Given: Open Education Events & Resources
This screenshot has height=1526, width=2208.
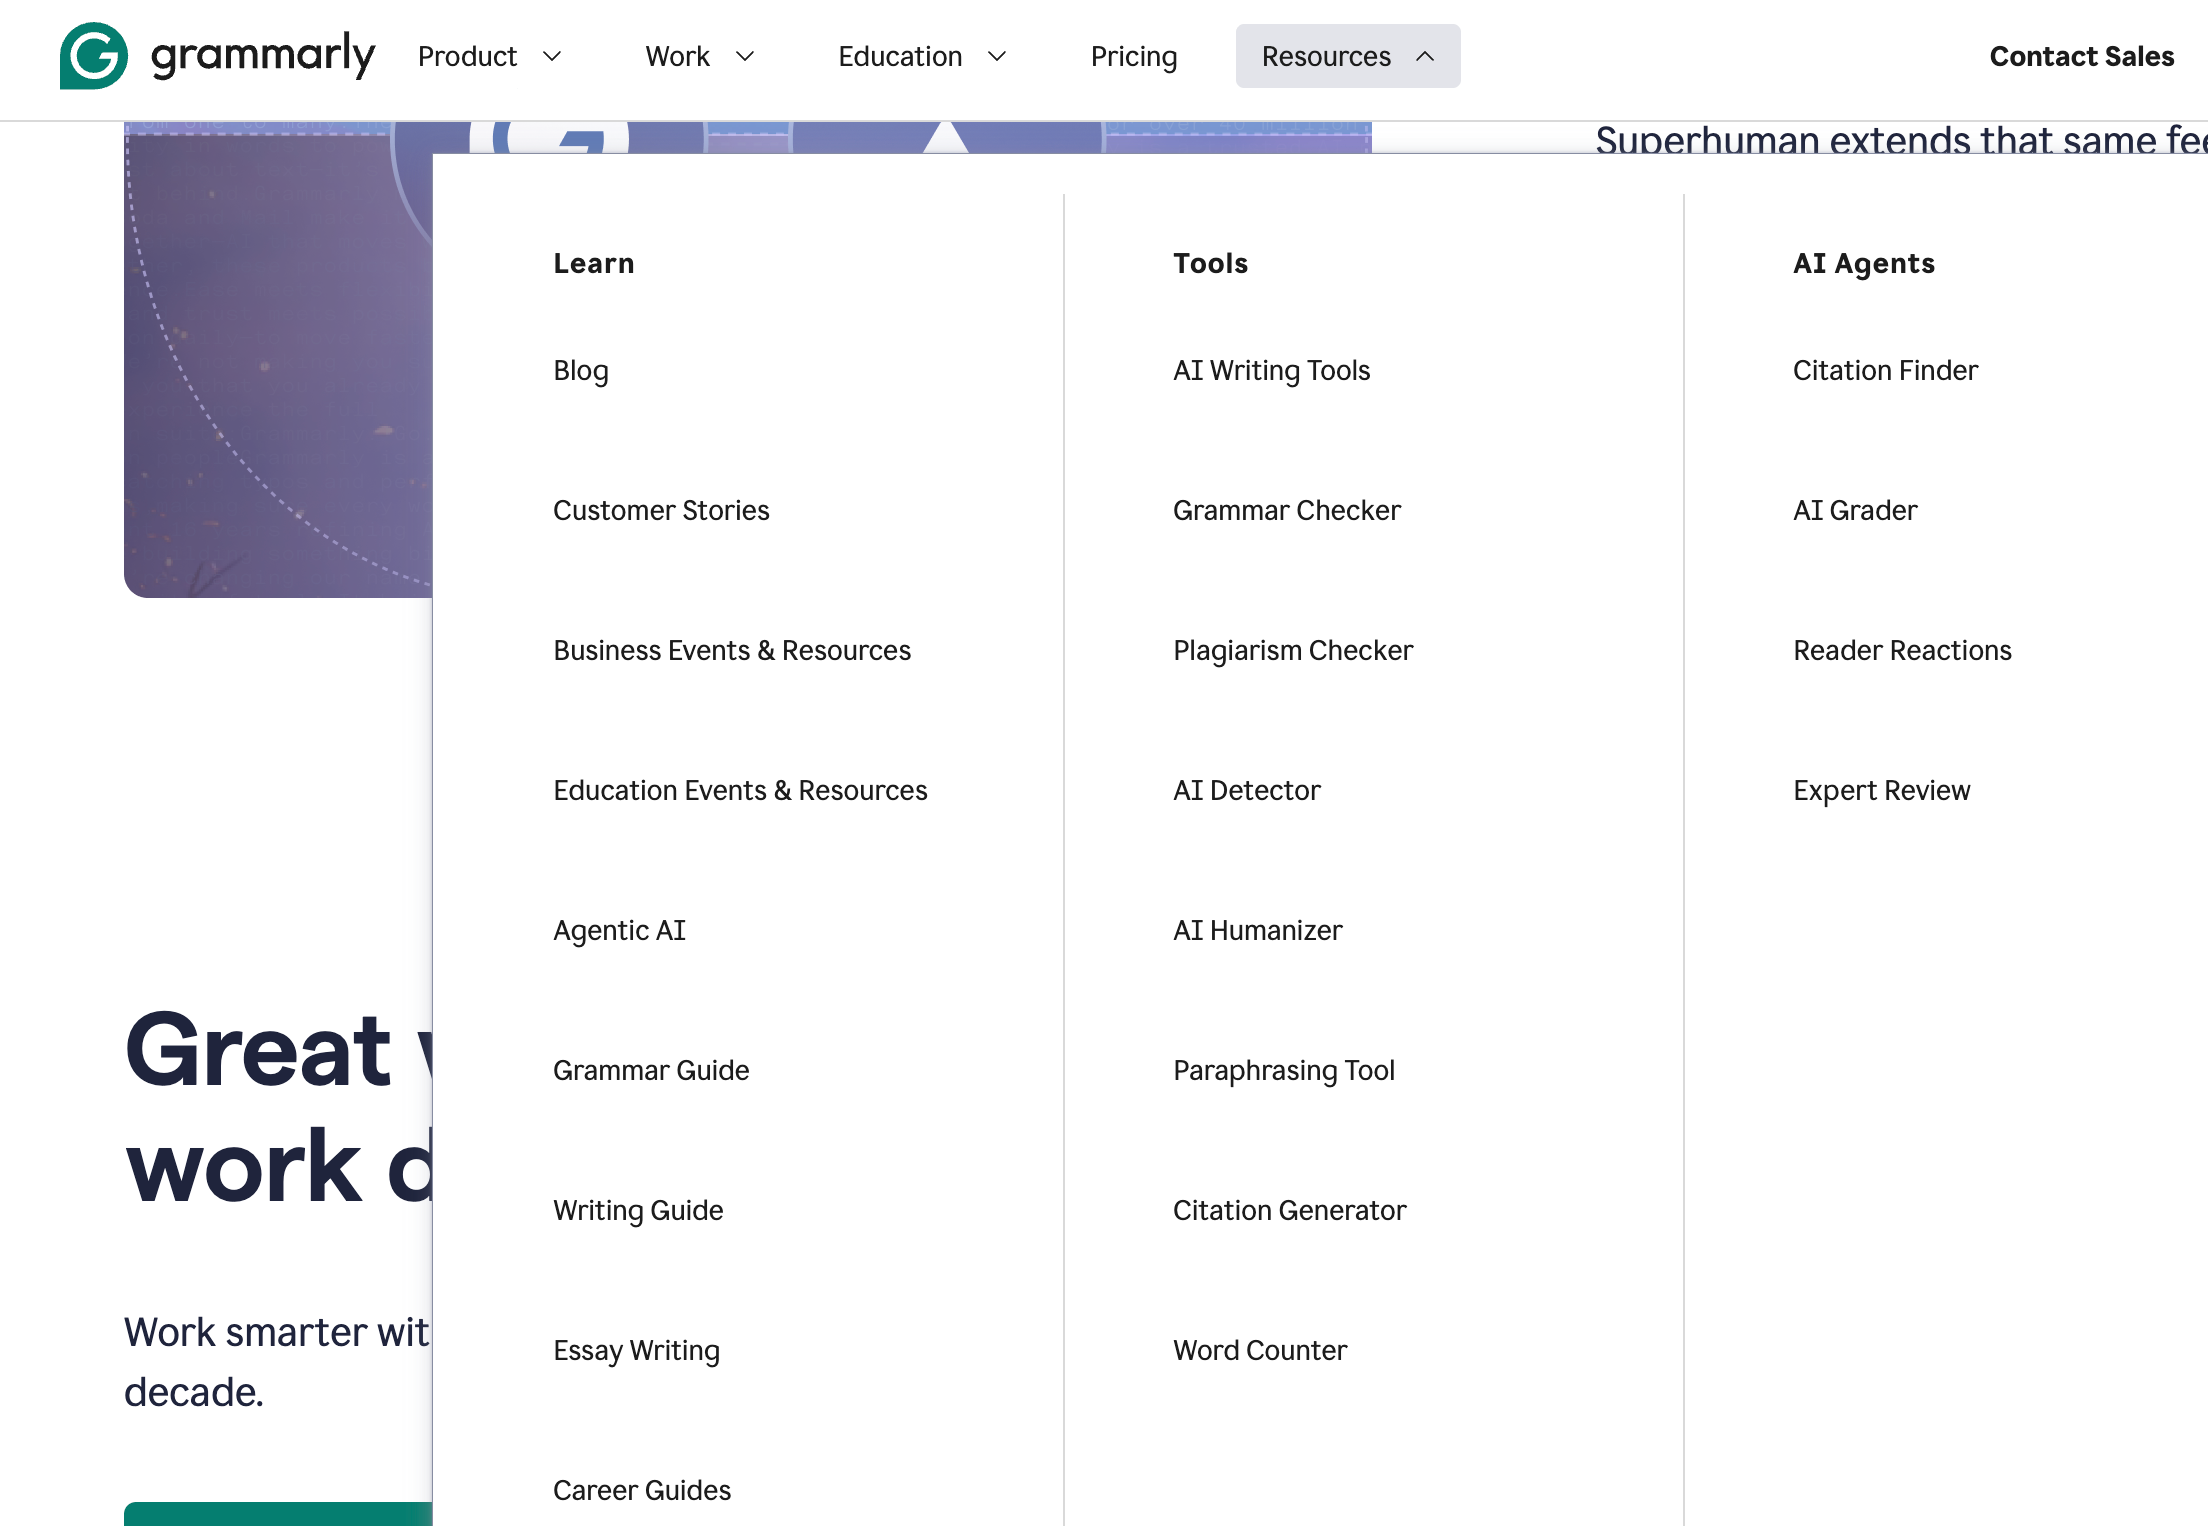Looking at the screenshot, I should pyautogui.click(x=740, y=791).
